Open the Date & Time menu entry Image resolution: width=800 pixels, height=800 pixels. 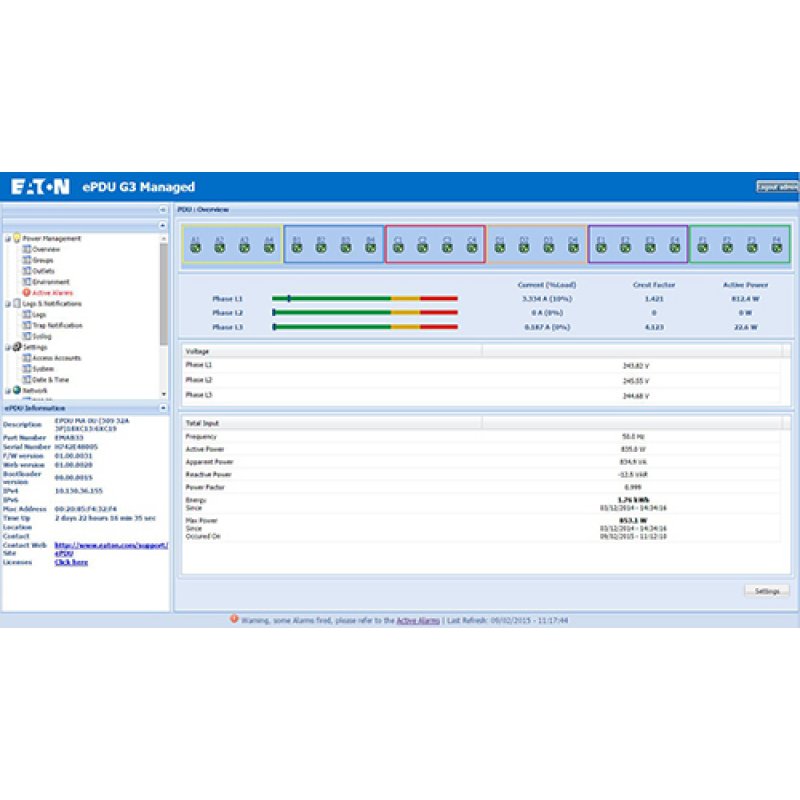point(27,379)
